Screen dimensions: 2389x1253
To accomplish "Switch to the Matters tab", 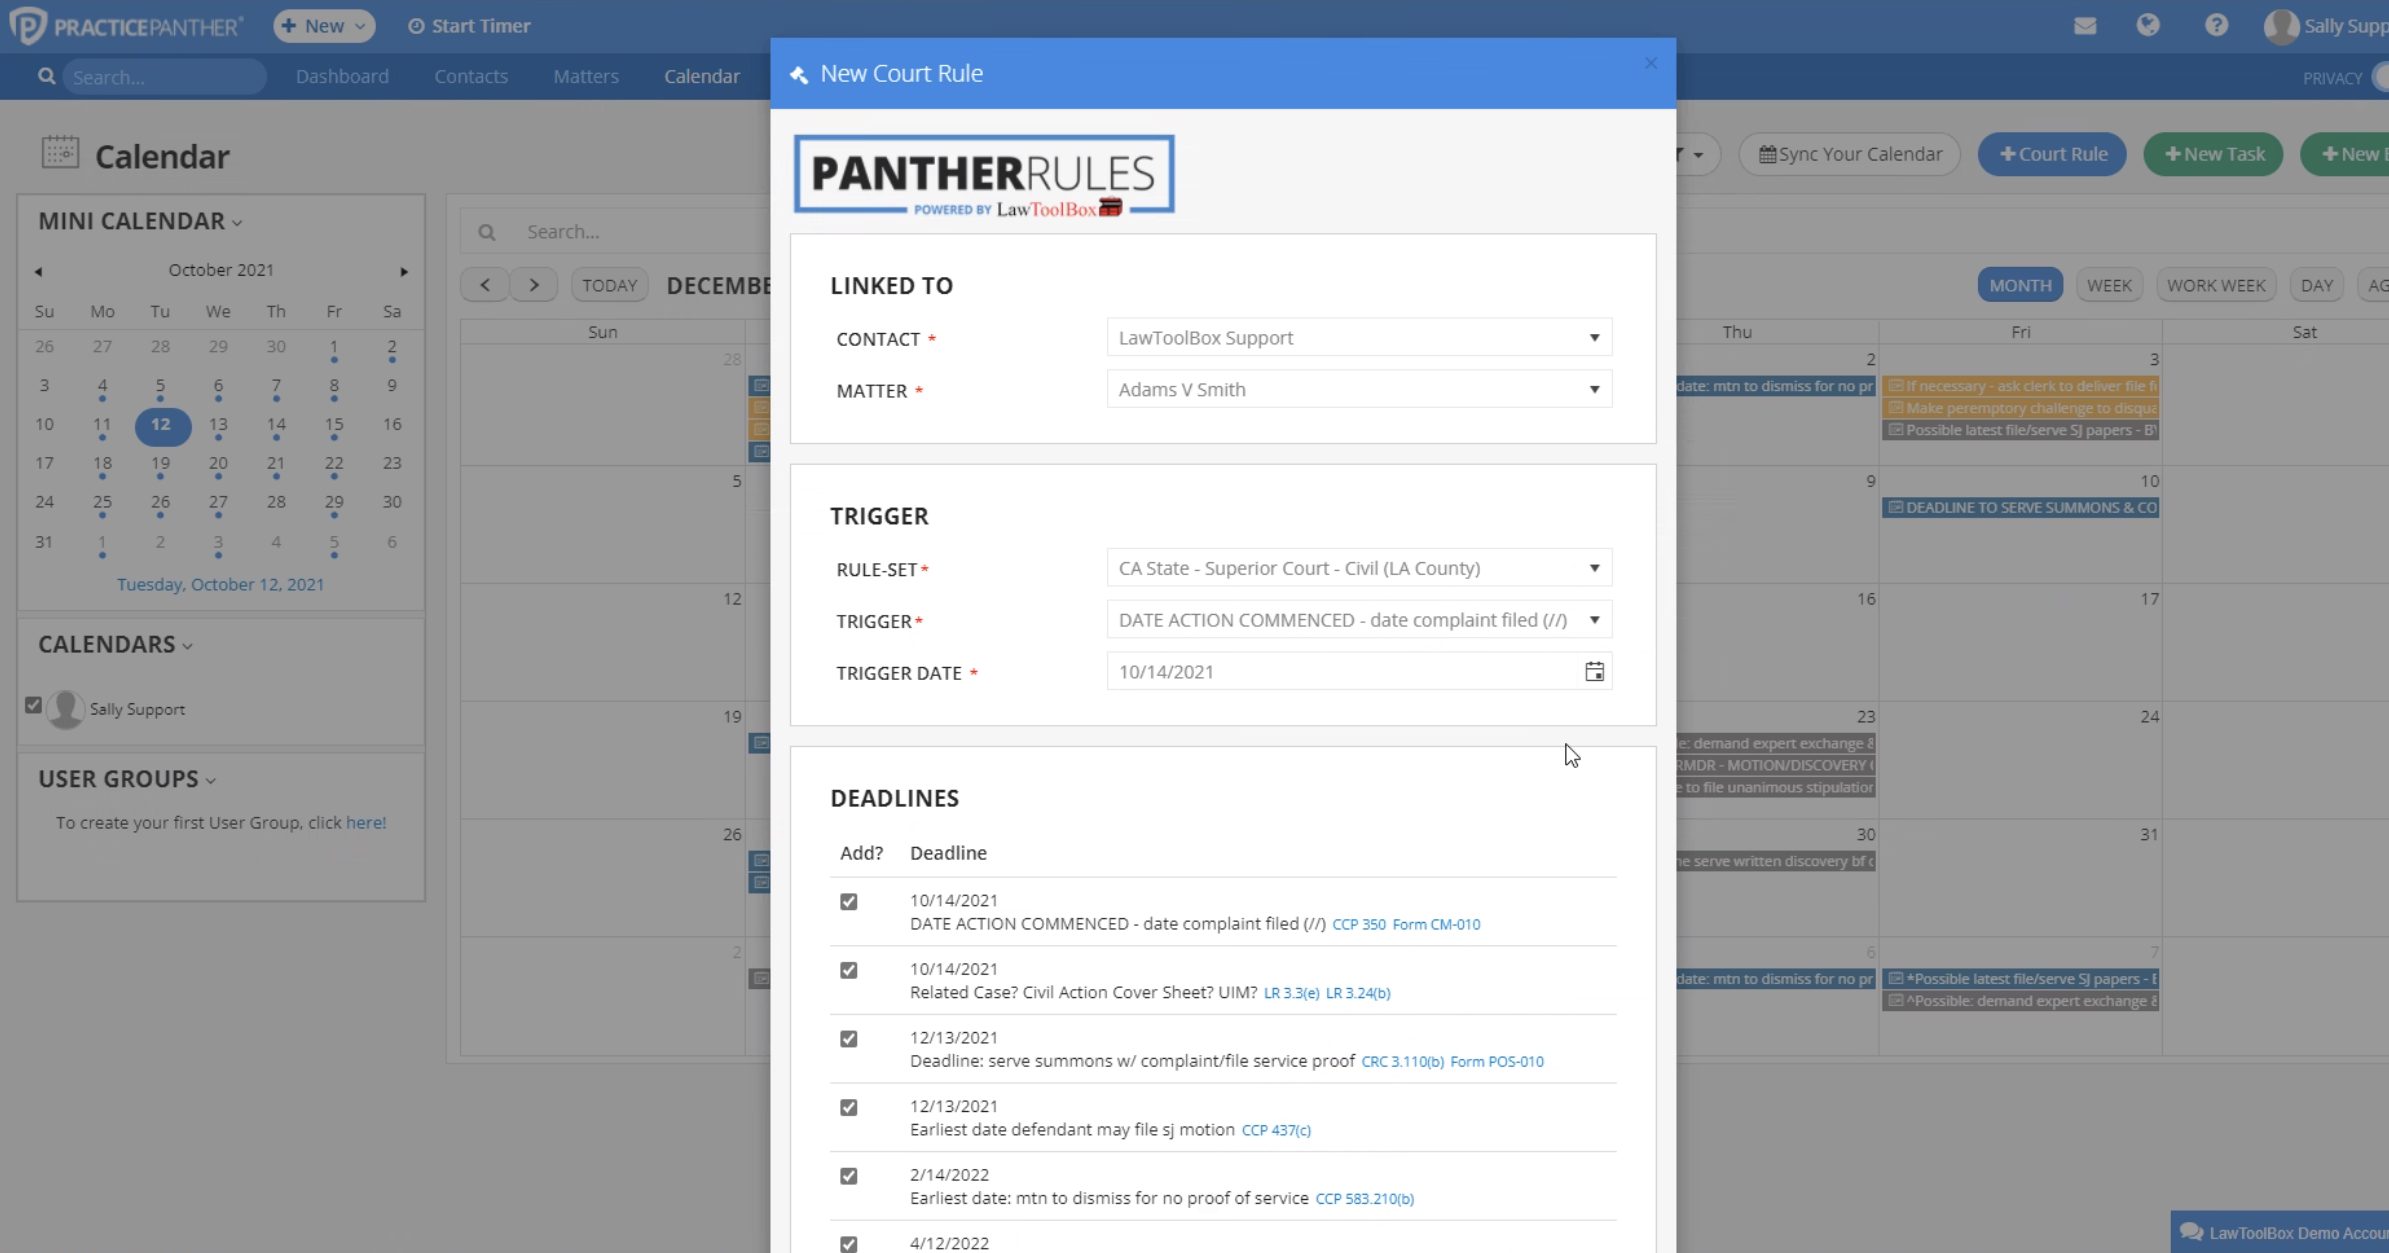I will pos(586,76).
